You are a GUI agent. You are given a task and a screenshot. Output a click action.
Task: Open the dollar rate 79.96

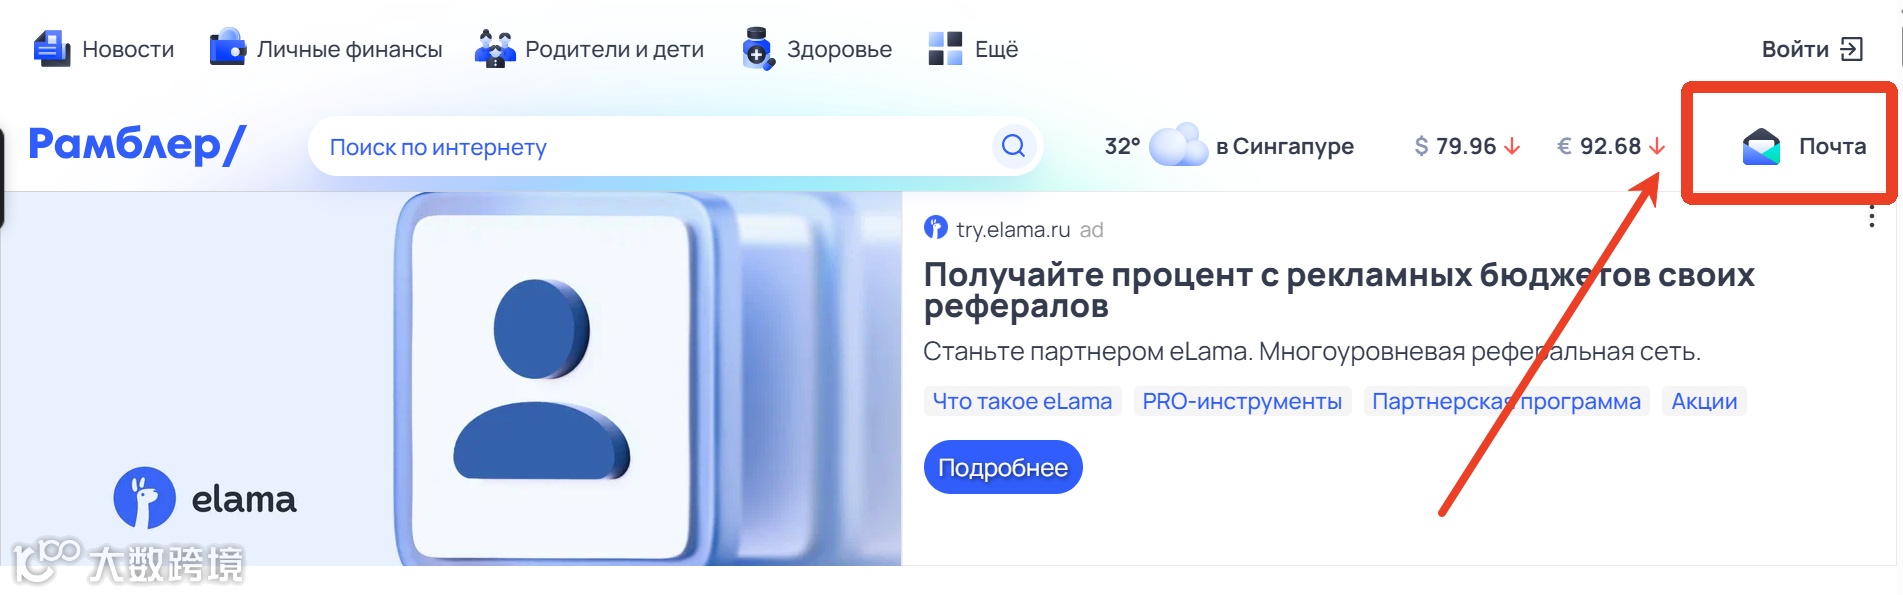1466,146
